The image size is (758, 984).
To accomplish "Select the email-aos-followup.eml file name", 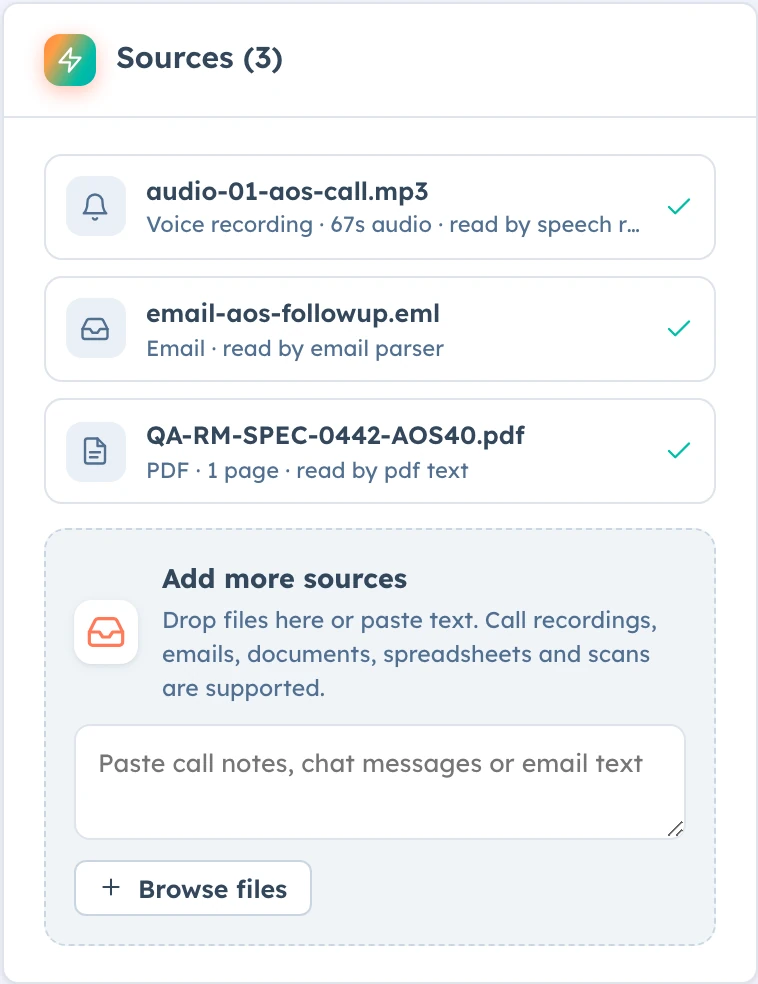I will pyautogui.click(x=293, y=313).
